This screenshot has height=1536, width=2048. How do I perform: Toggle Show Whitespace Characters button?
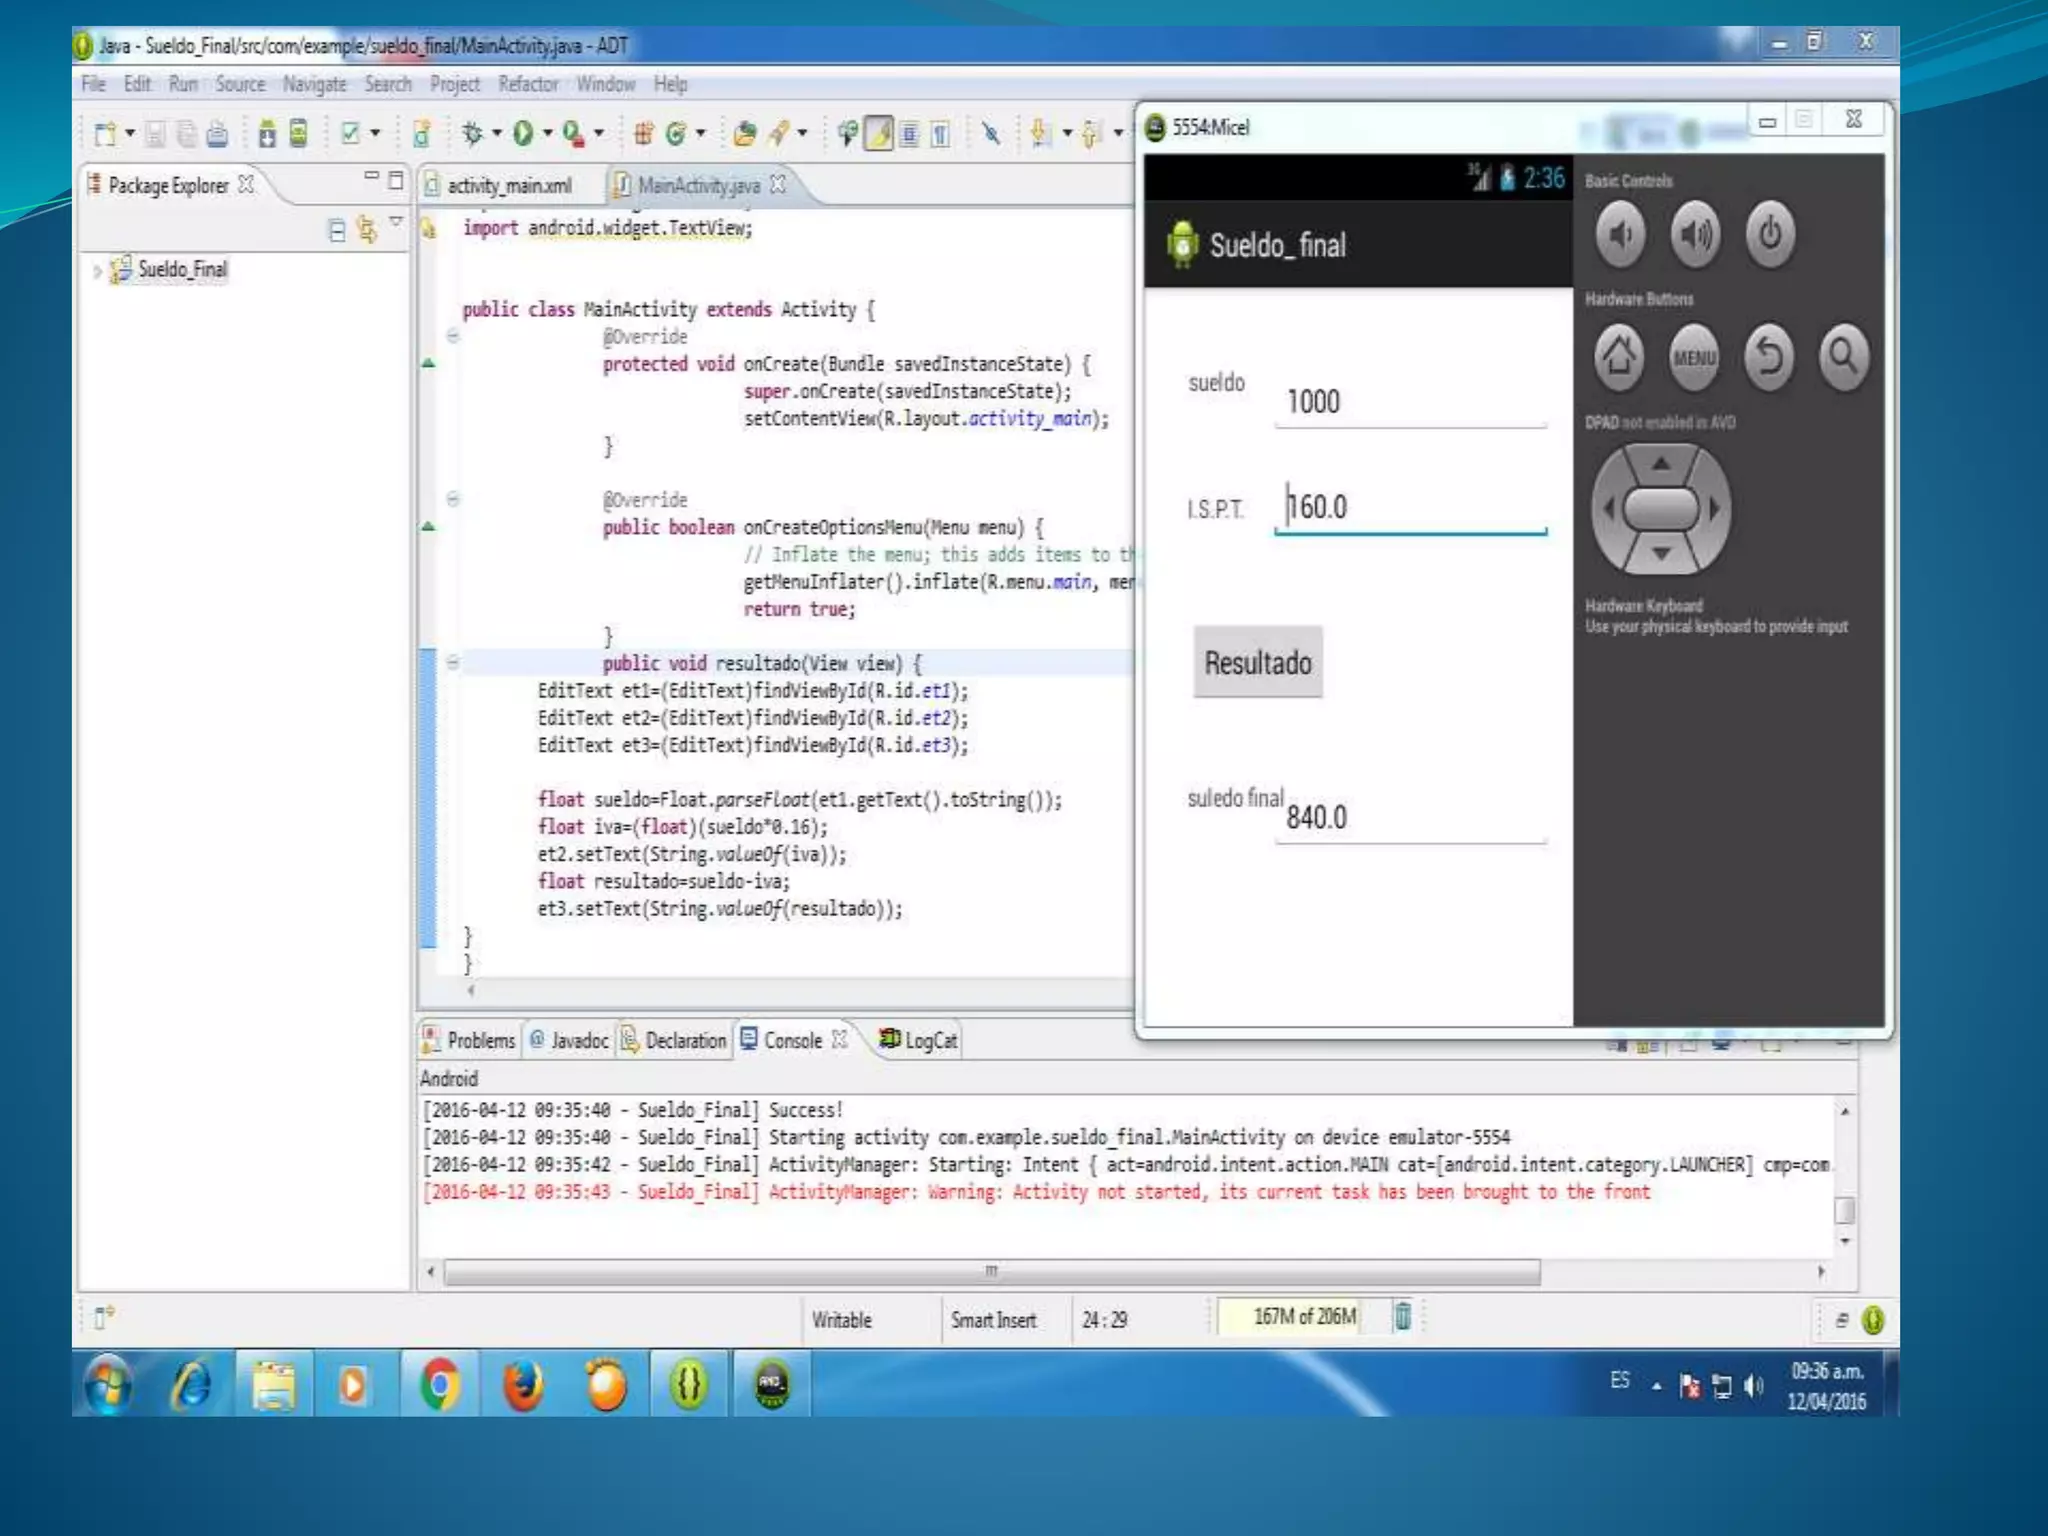coord(940,133)
